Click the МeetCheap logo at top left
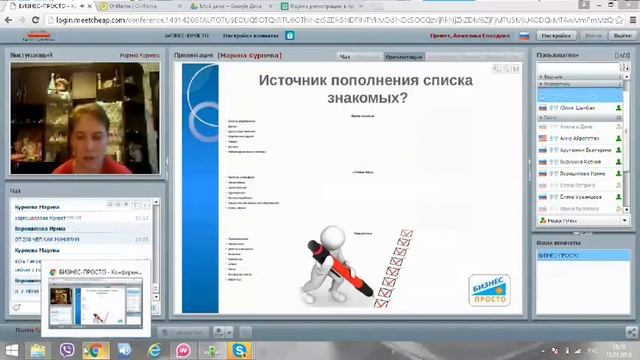The image size is (640, 360). [38, 36]
